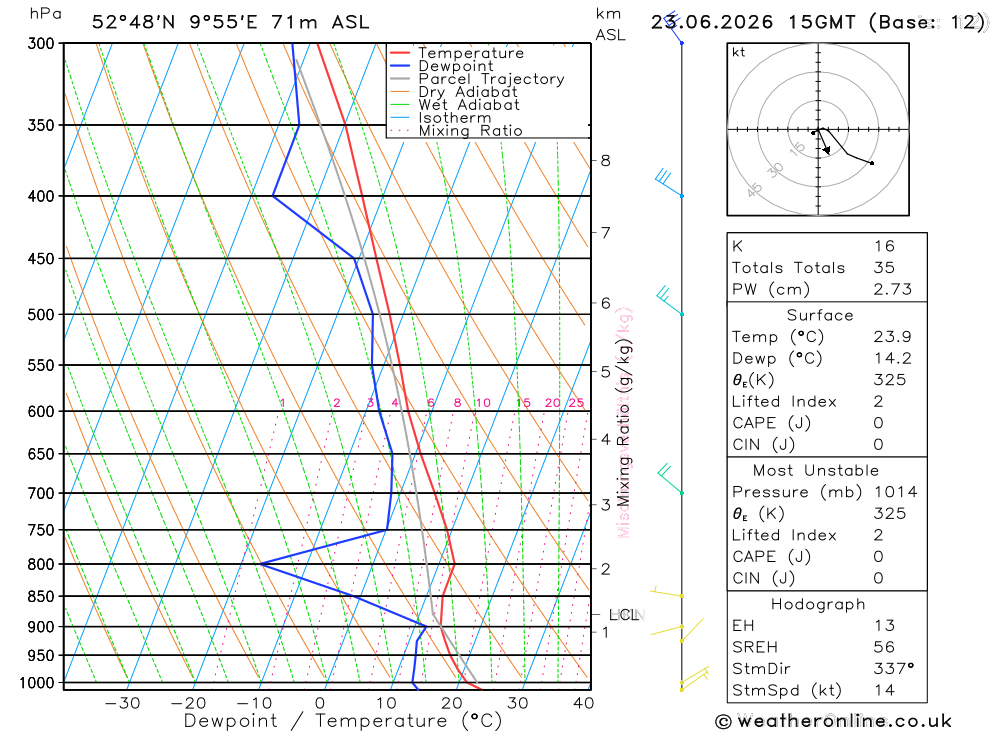Click the Dewpoint legend entry

coord(441,66)
